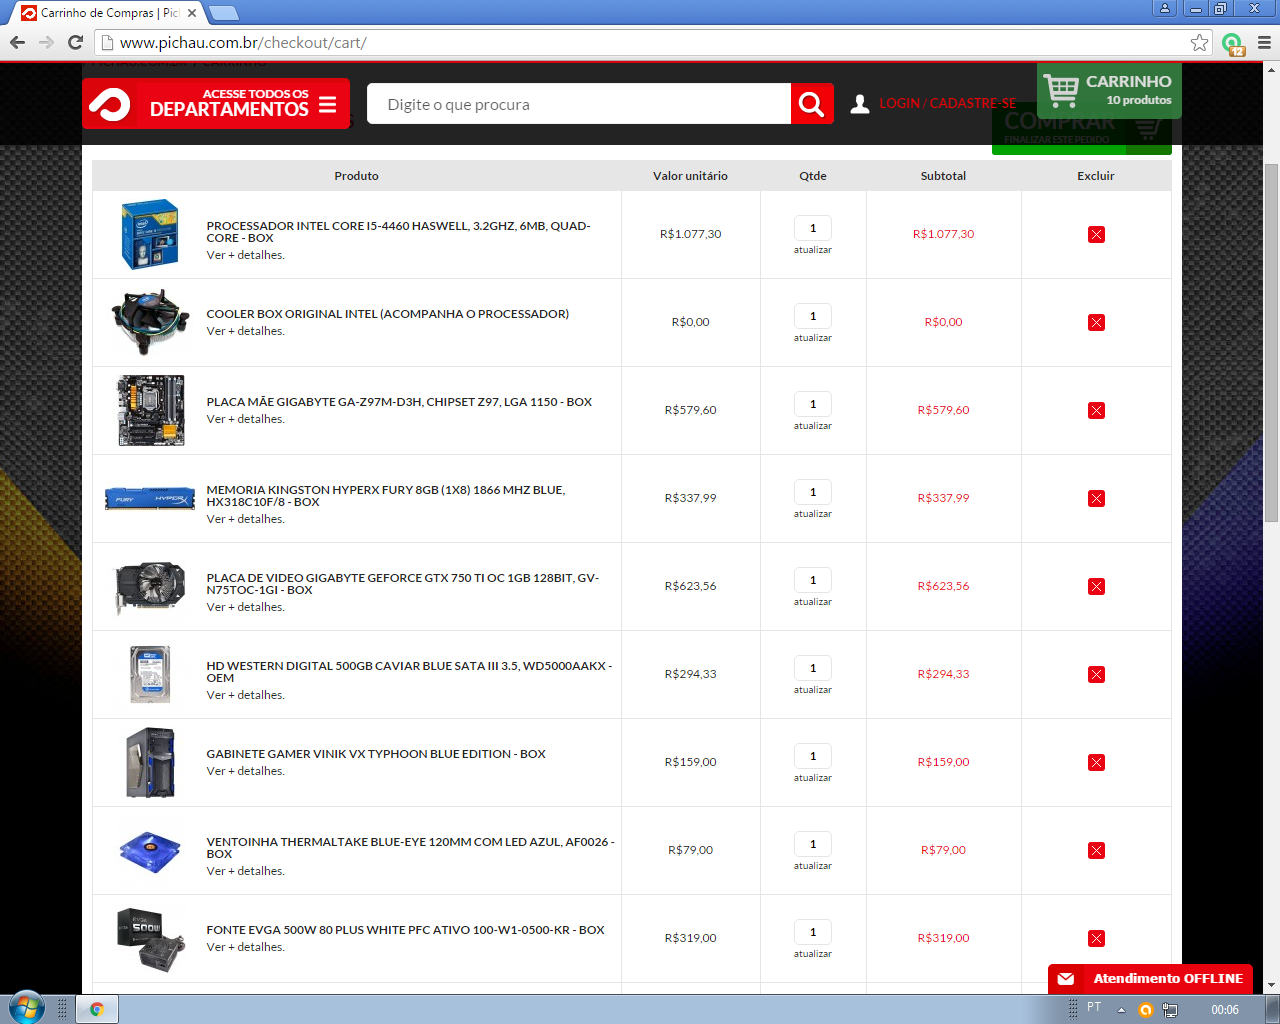Click atualizar for the GTX 750 Ti row
The width and height of the screenshot is (1280, 1024).
click(x=813, y=602)
